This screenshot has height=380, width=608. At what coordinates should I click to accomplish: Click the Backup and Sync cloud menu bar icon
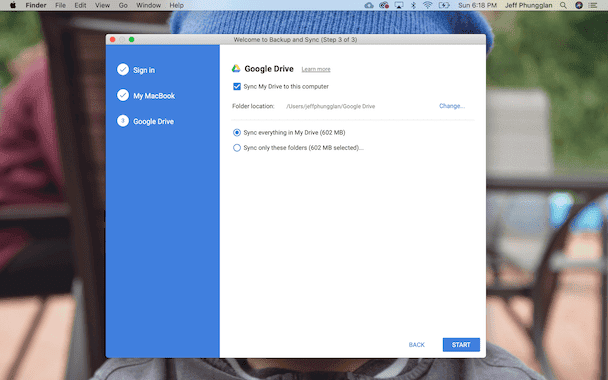[x=369, y=5]
